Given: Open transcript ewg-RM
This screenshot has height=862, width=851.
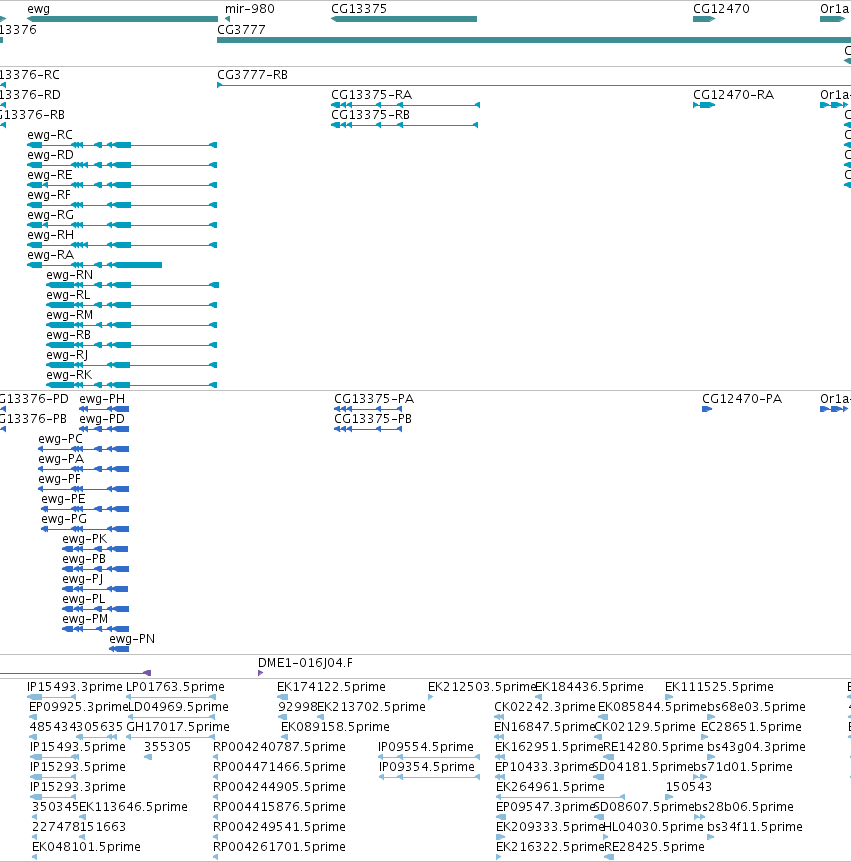Looking at the screenshot, I should pos(131,325).
